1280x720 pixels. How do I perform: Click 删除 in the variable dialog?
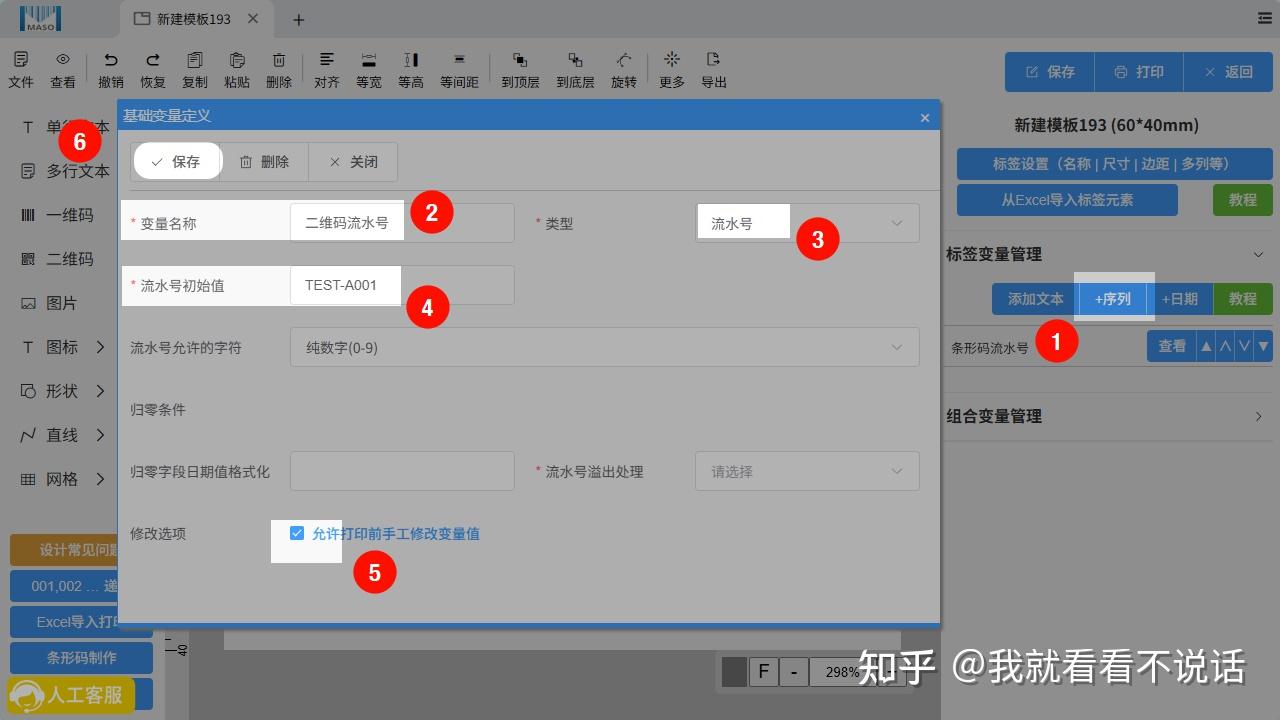tap(264, 161)
